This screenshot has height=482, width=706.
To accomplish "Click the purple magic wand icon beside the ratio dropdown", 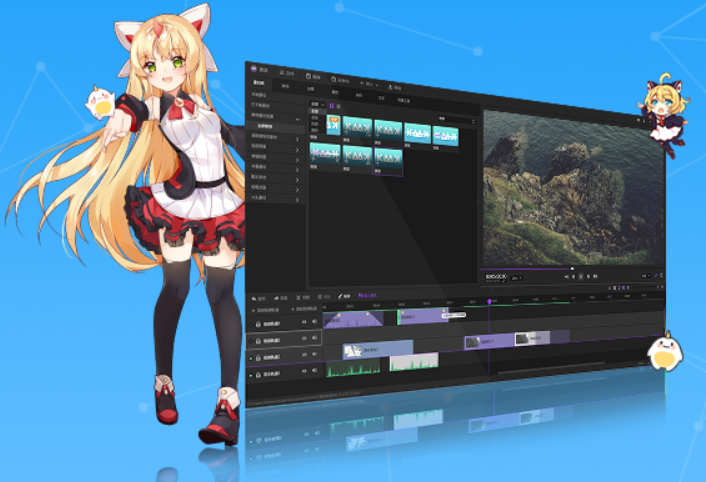I will [656, 275].
